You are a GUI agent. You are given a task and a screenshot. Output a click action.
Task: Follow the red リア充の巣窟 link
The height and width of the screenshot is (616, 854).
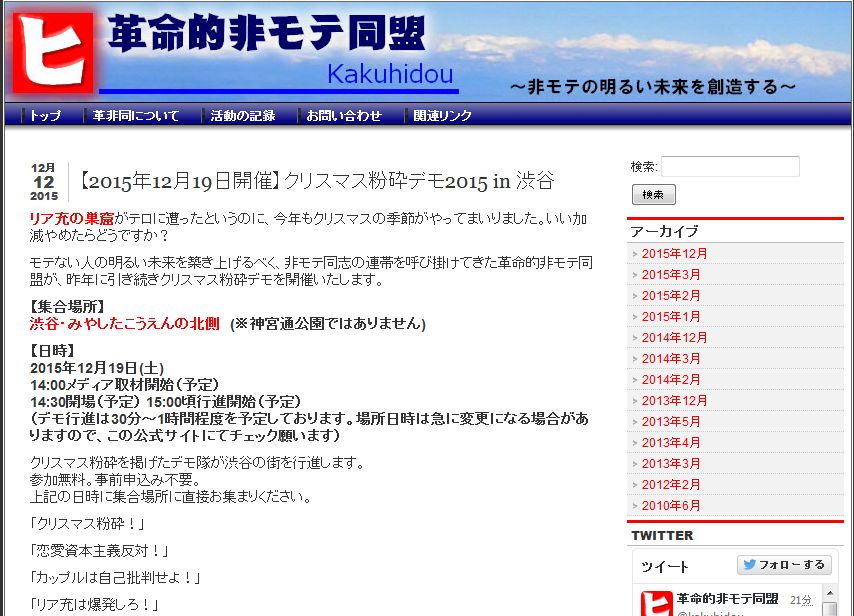coord(71,218)
